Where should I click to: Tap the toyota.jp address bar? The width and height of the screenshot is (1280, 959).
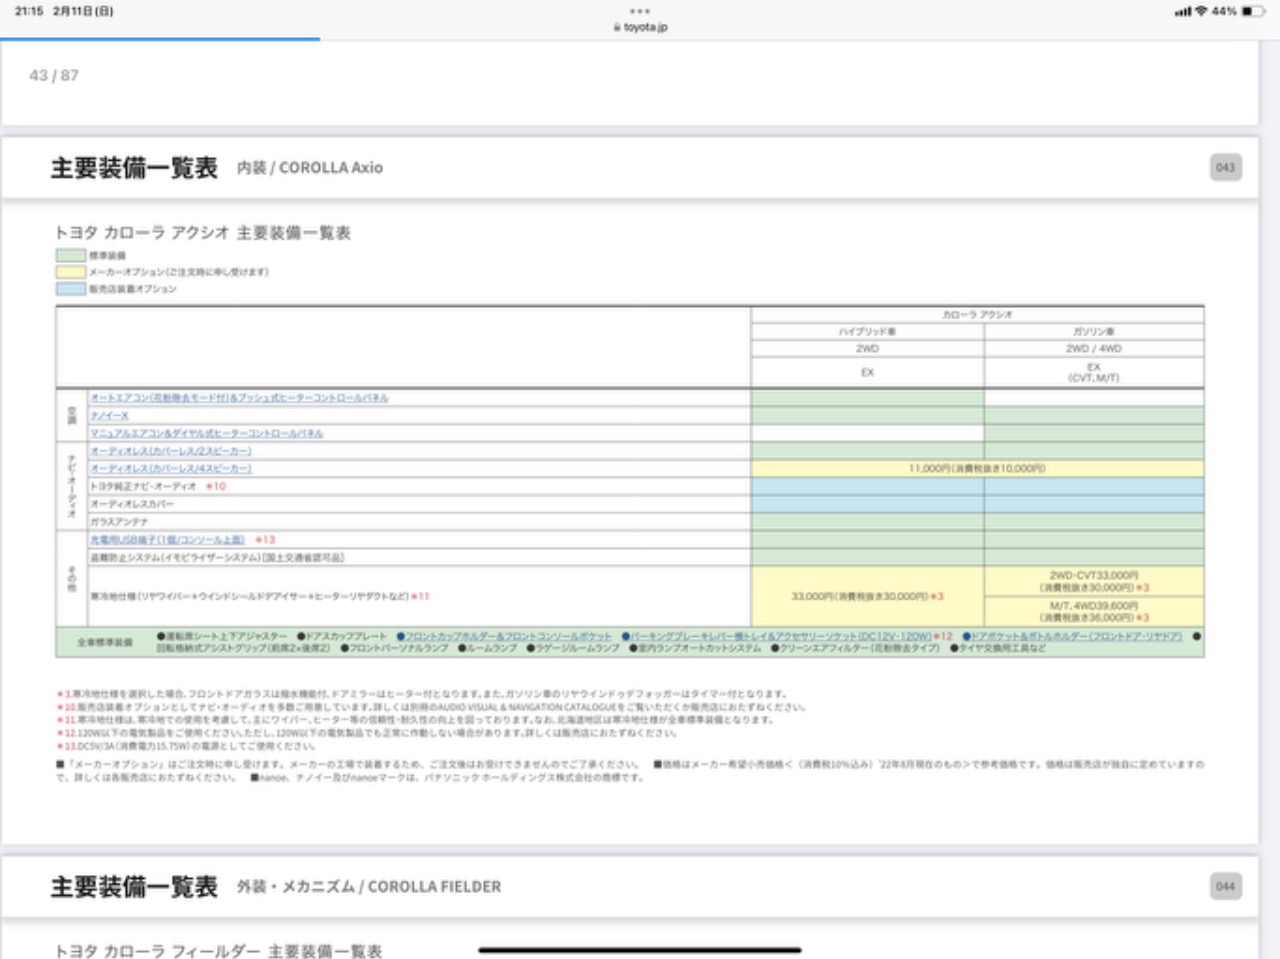pyautogui.click(x=640, y=27)
